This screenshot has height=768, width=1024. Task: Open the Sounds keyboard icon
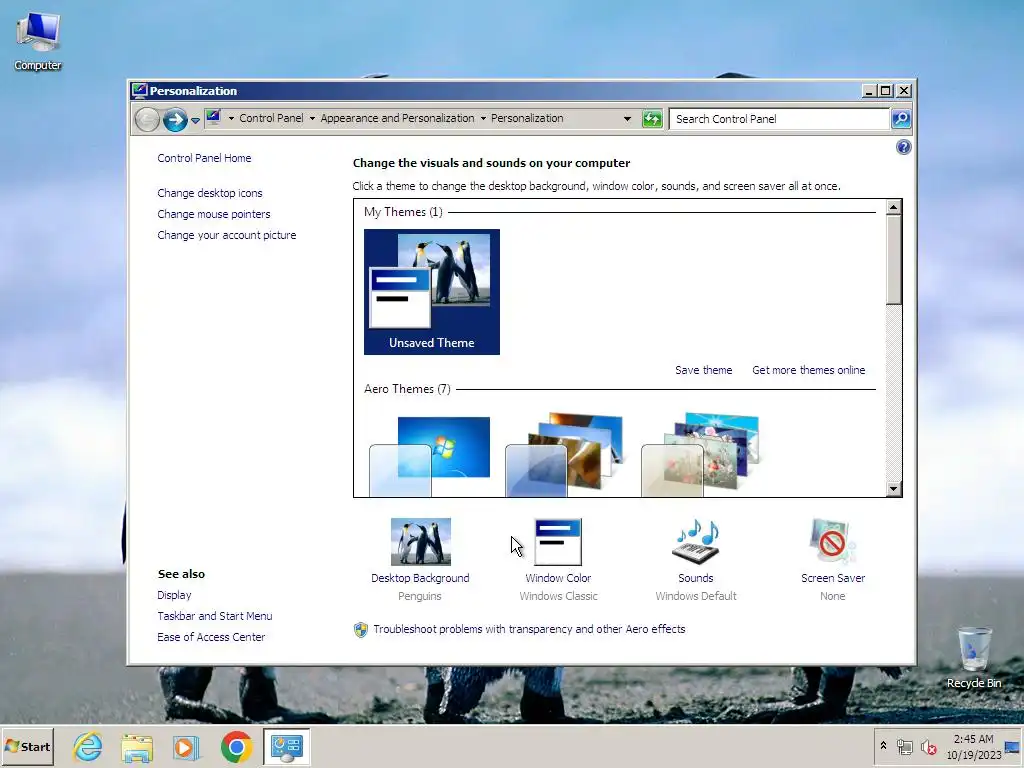click(x=696, y=541)
